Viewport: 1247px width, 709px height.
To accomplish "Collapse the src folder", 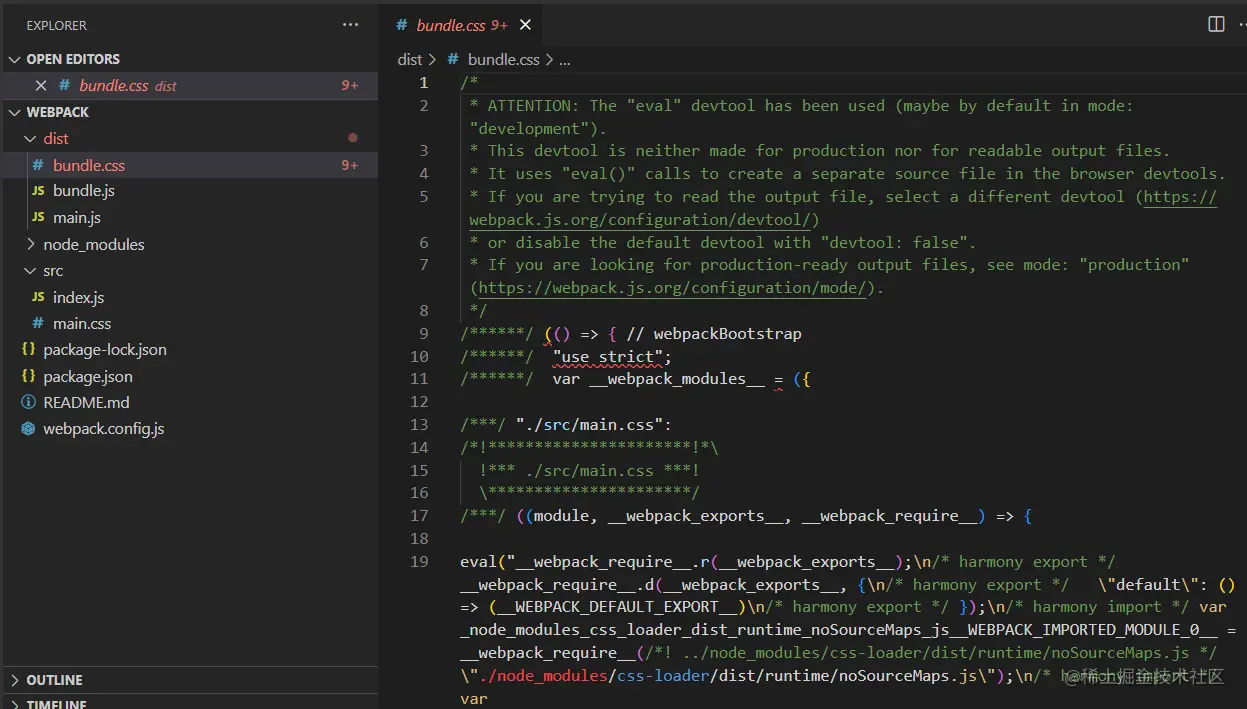I will [30, 270].
